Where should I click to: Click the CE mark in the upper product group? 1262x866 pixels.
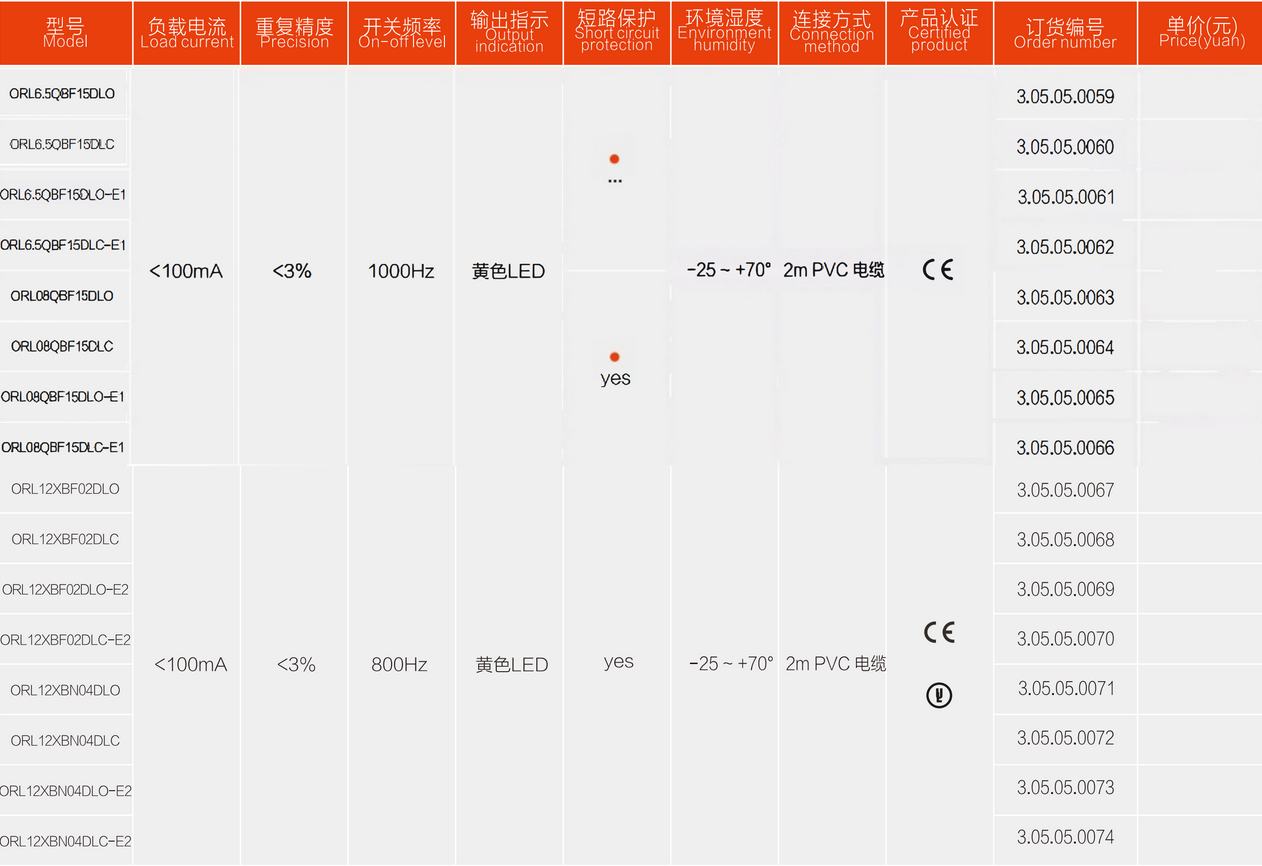(x=938, y=269)
